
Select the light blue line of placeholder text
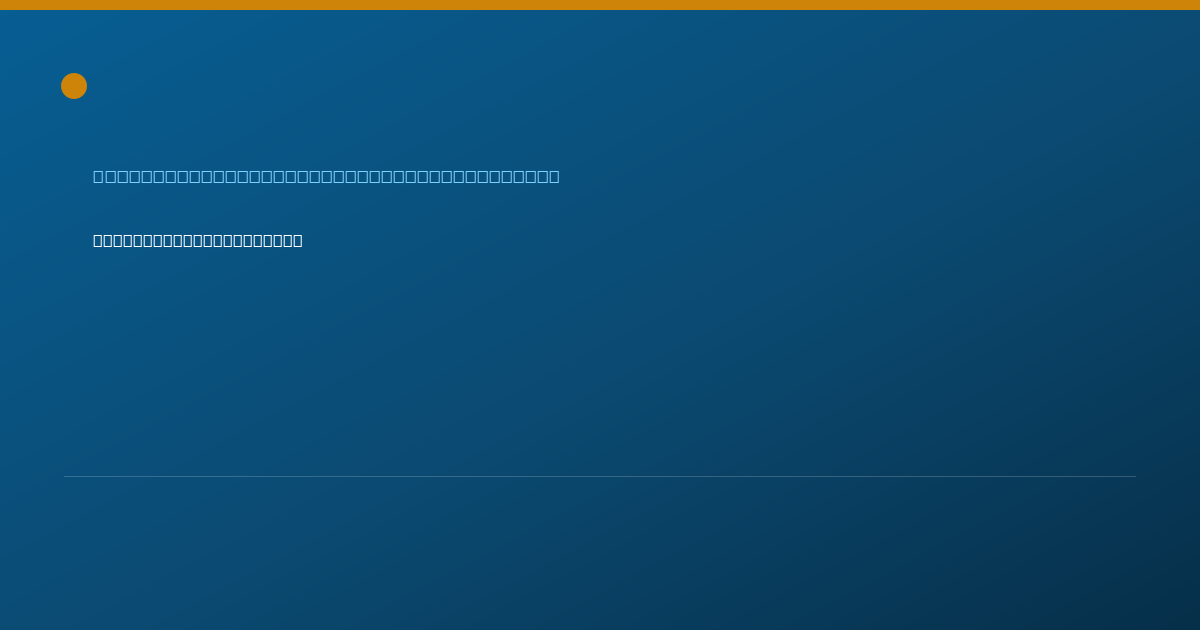tap(326, 177)
